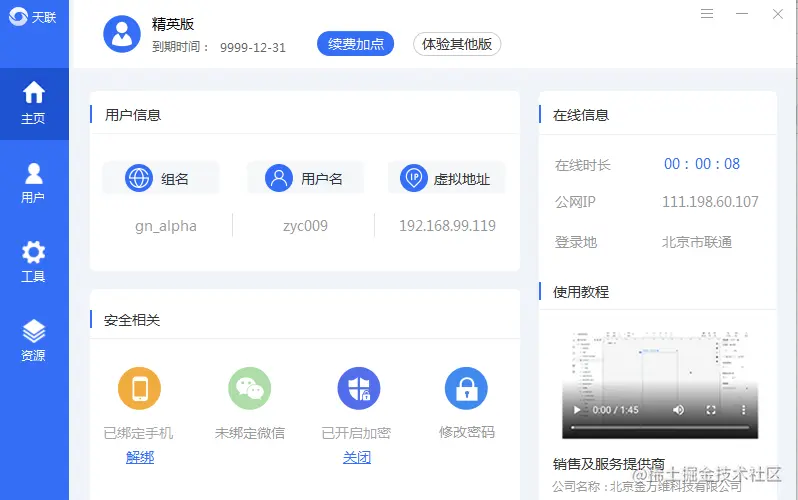Click the 未绑定微信 label
The width and height of the screenshot is (798, 500).
(250, 433)
